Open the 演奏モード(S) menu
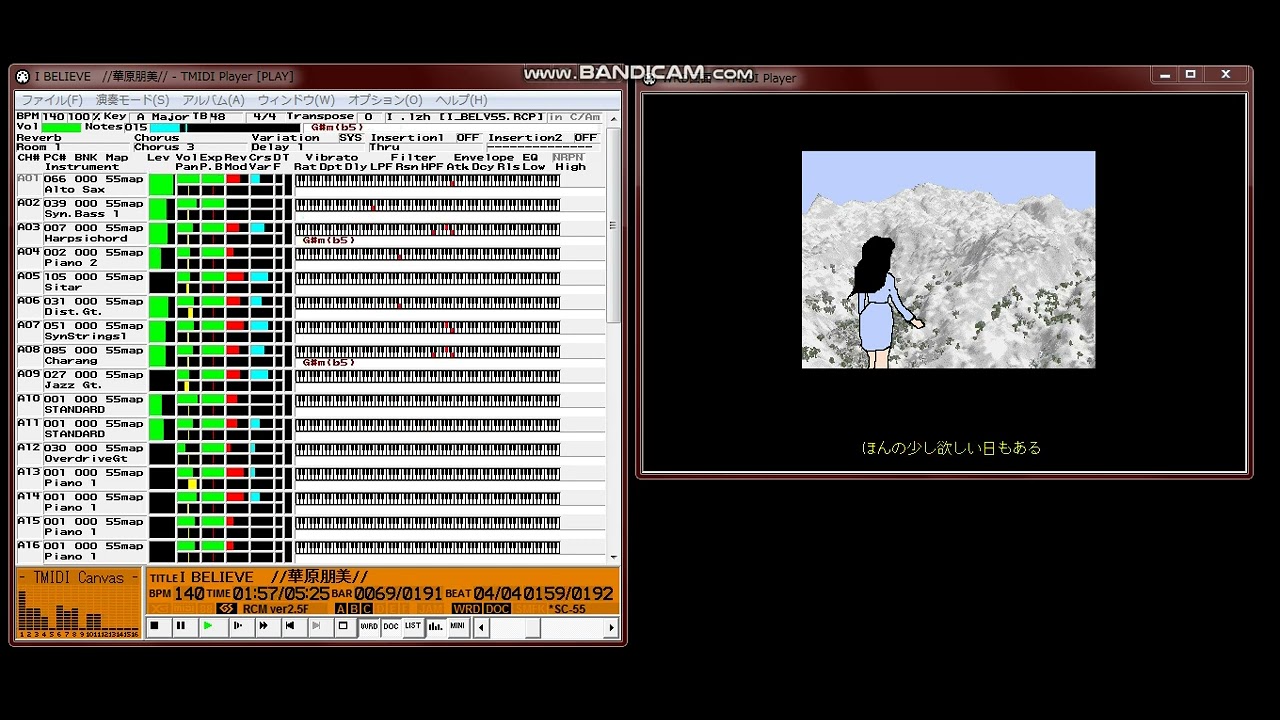This screenshot has height=720, width=1280. click(x=132, y=100)
